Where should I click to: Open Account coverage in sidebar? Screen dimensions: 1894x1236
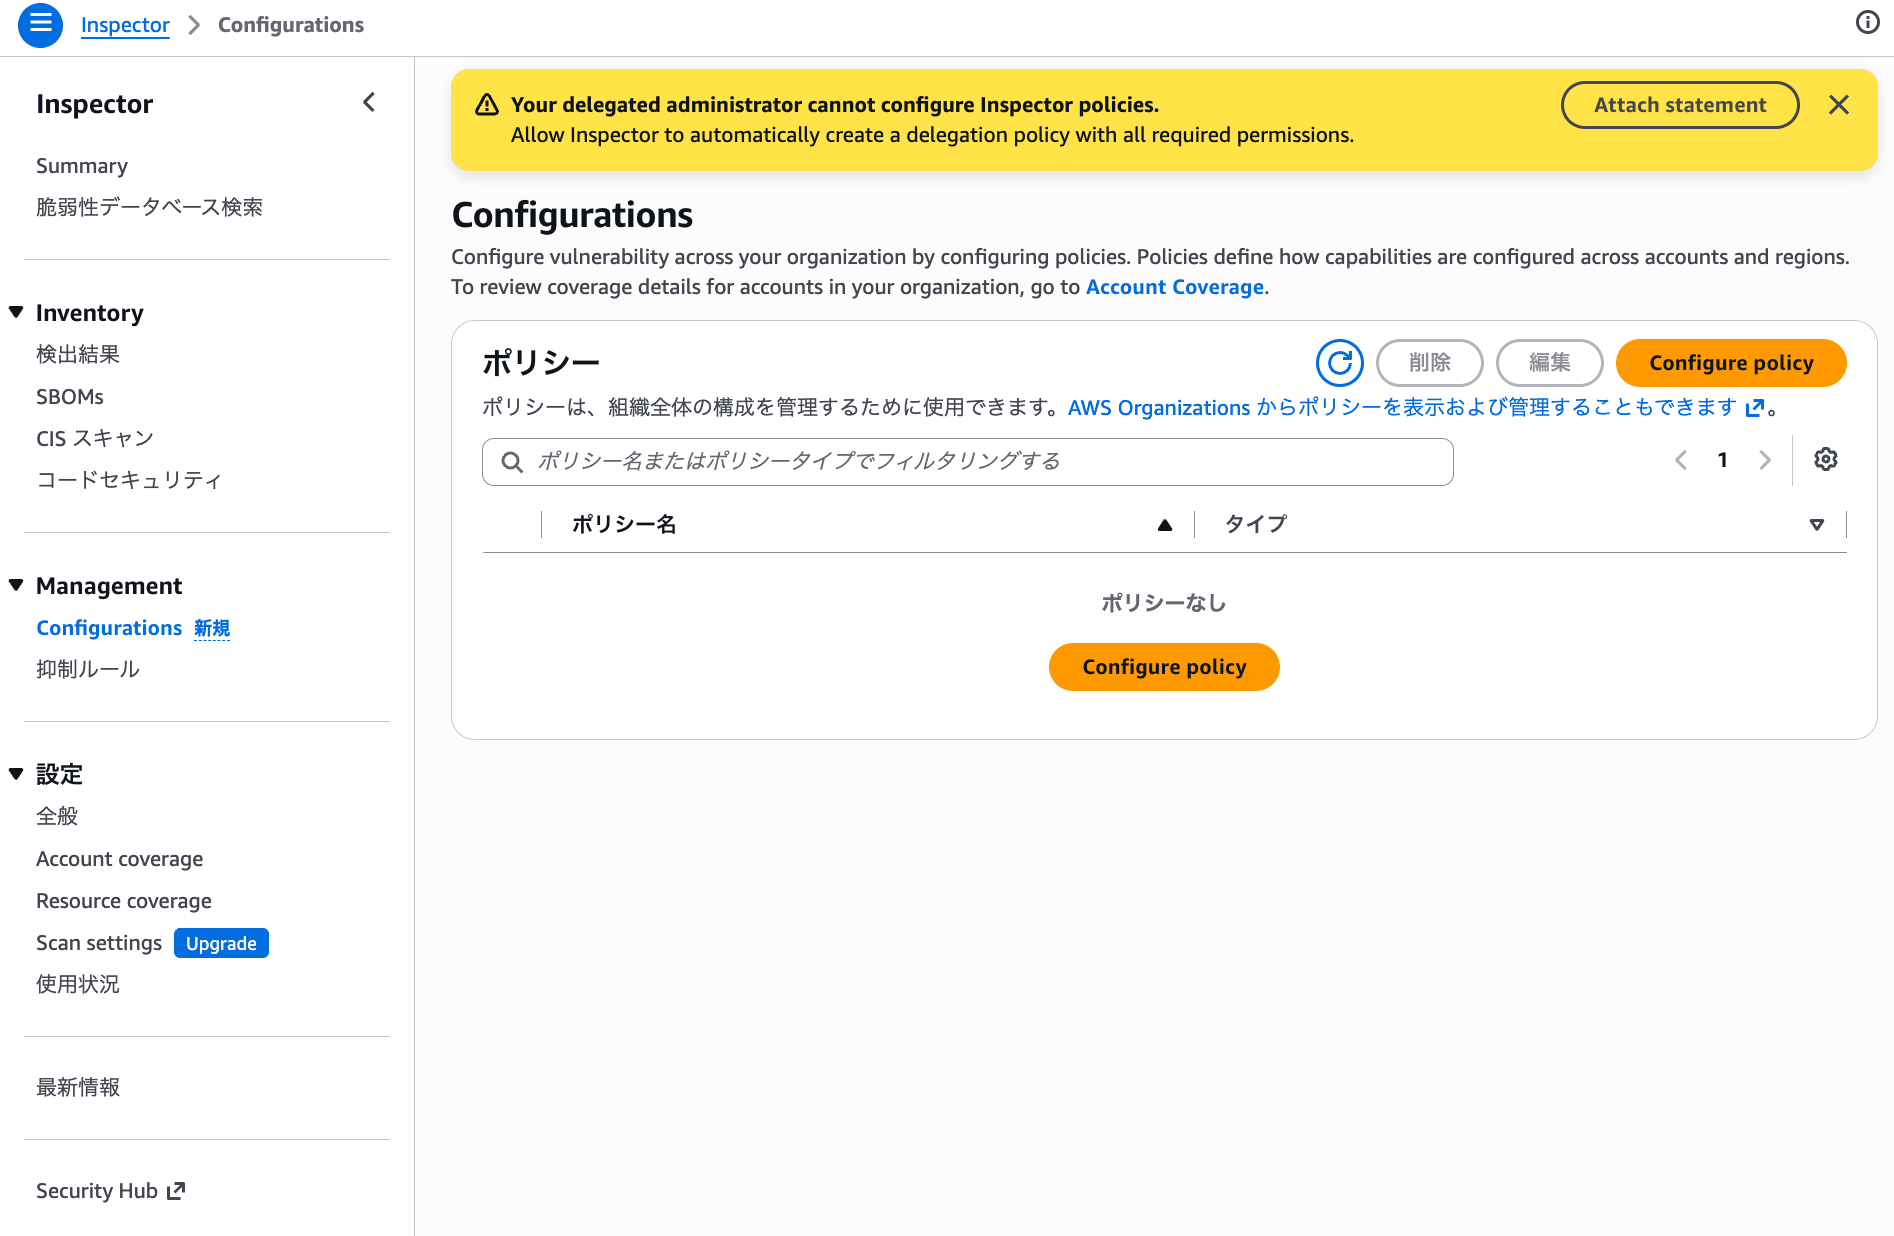tap(120, 859)
